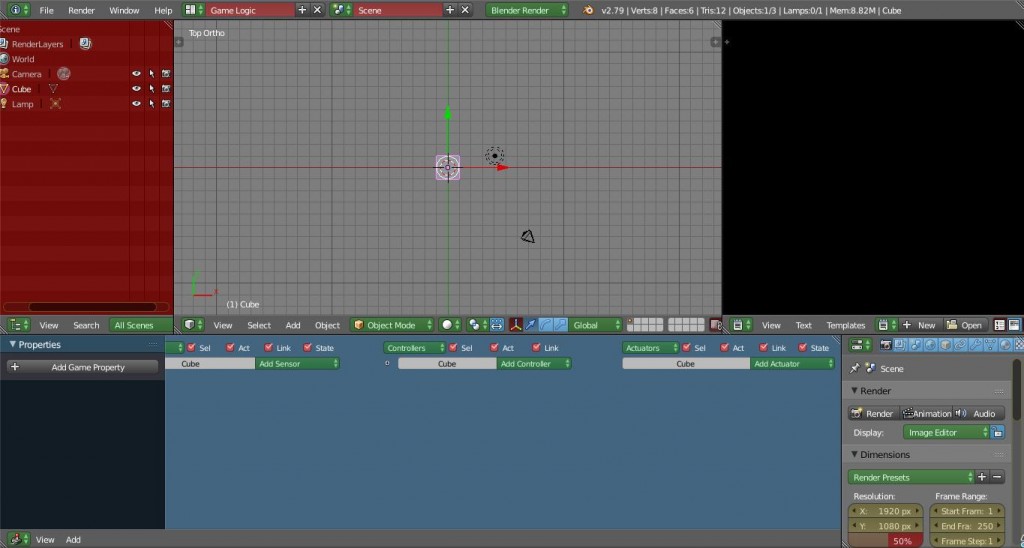Open the Add Sensor dropdown
The height and width of the screenshot is (548, 1024).
[297, 364]
